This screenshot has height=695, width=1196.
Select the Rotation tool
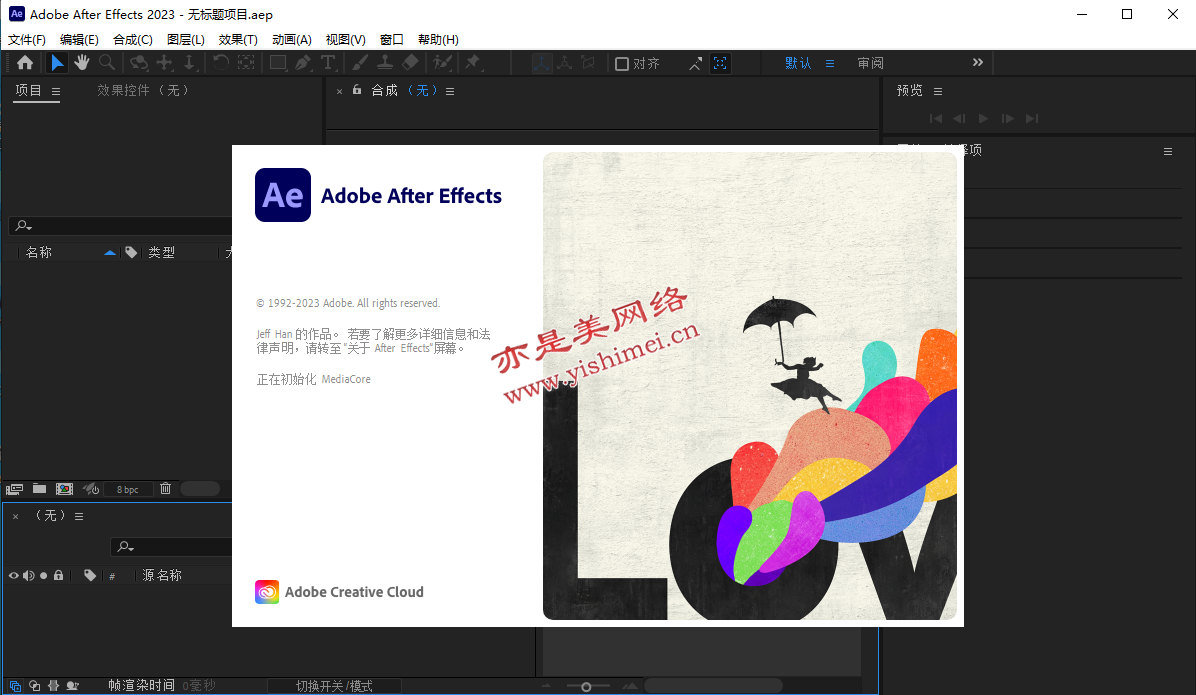[220, 63]
